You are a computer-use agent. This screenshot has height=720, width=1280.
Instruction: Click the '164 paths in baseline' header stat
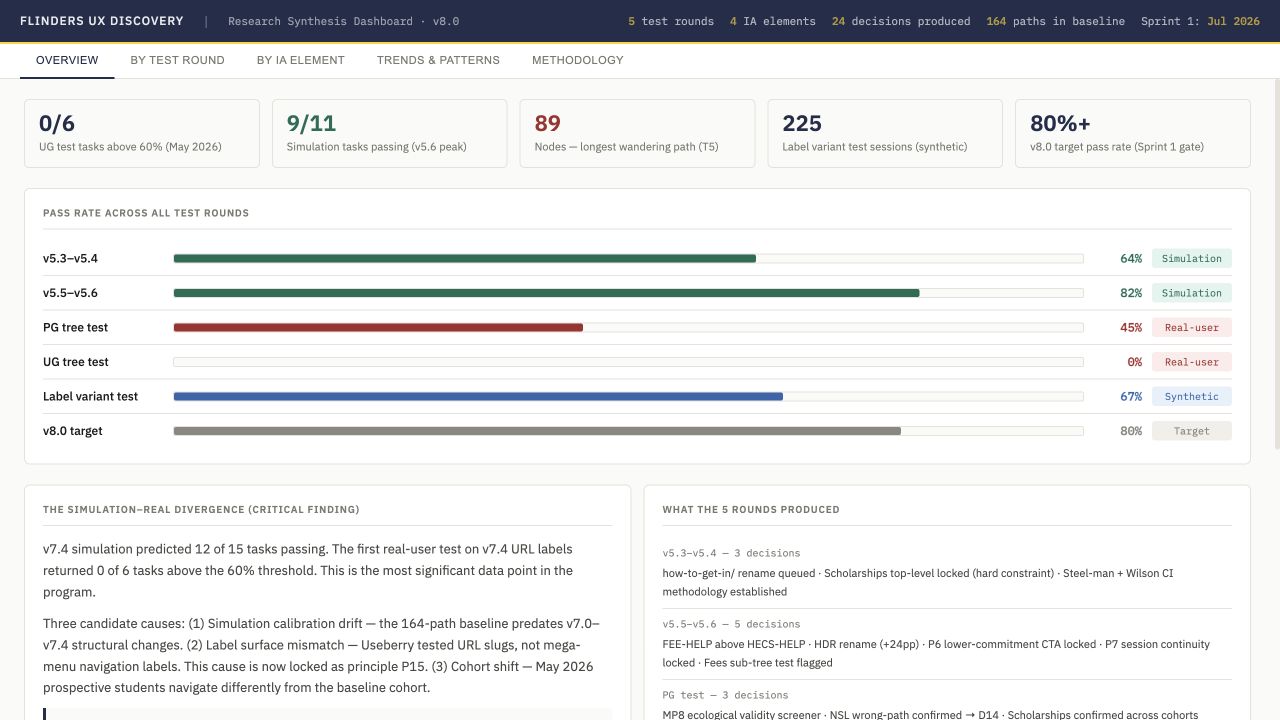[1055, 21]
